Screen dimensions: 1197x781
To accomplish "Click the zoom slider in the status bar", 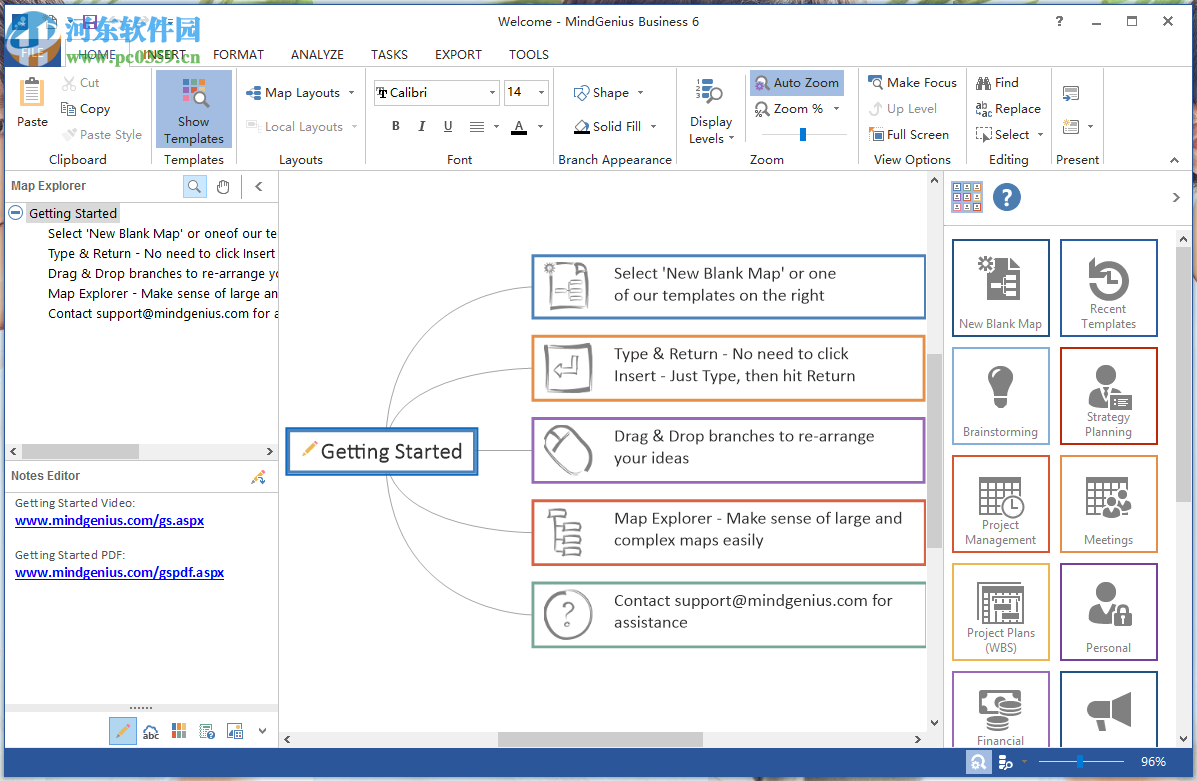I will pos(1080,762).
